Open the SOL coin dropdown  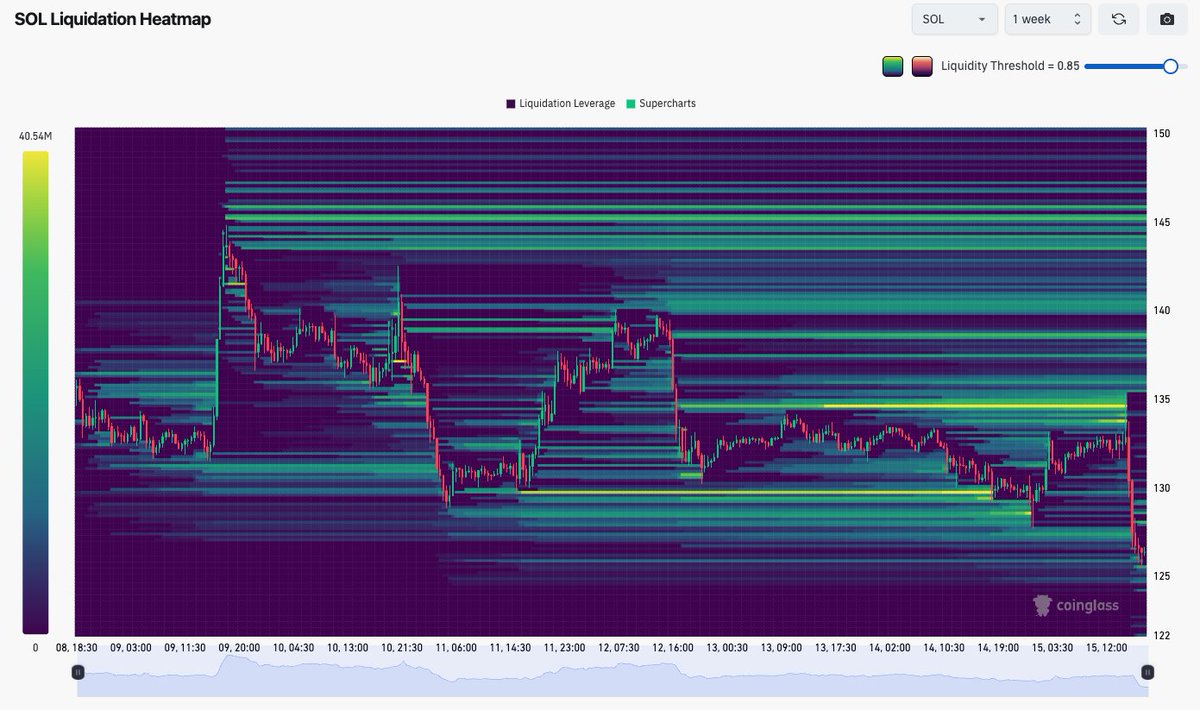[954, 19]
